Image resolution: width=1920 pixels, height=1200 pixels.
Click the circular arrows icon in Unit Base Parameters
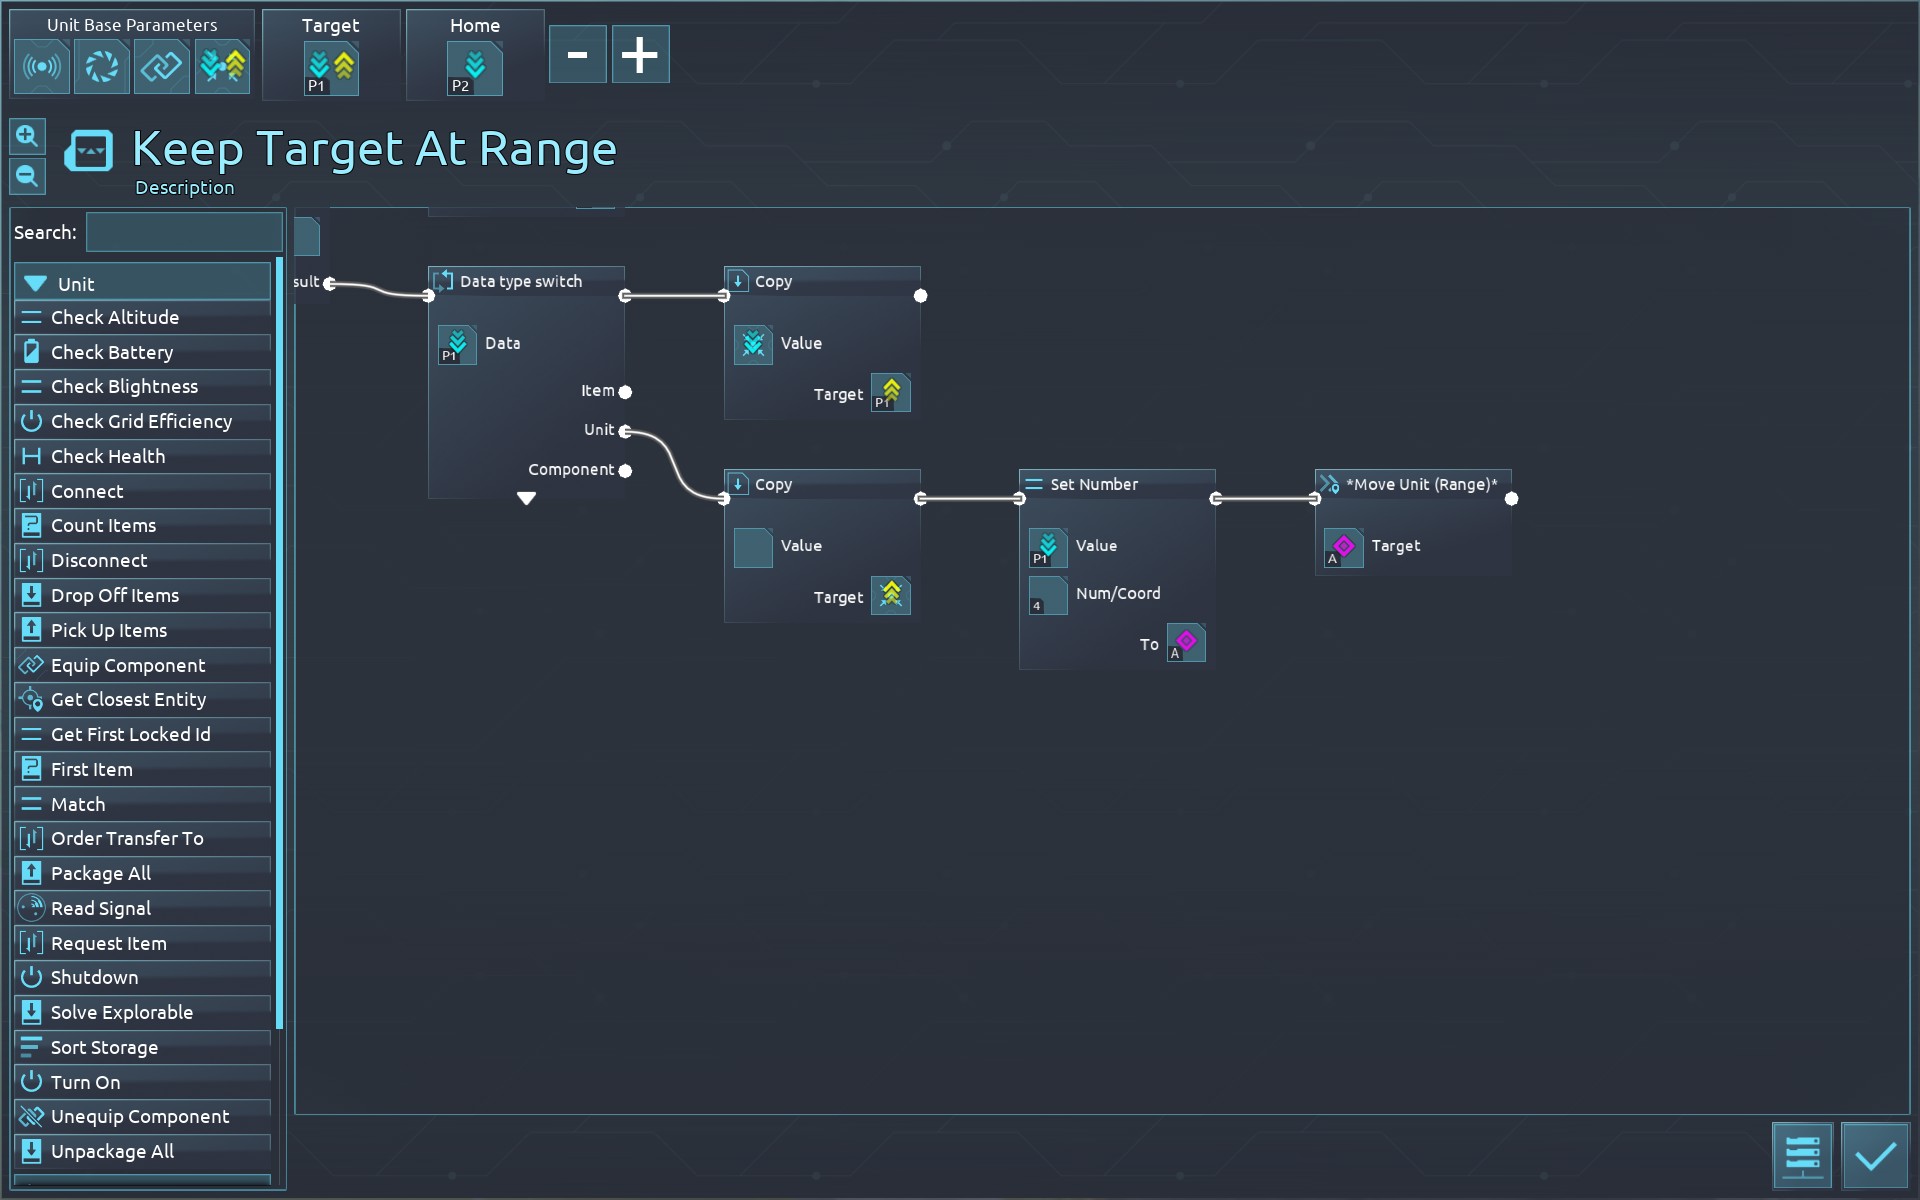102,67
